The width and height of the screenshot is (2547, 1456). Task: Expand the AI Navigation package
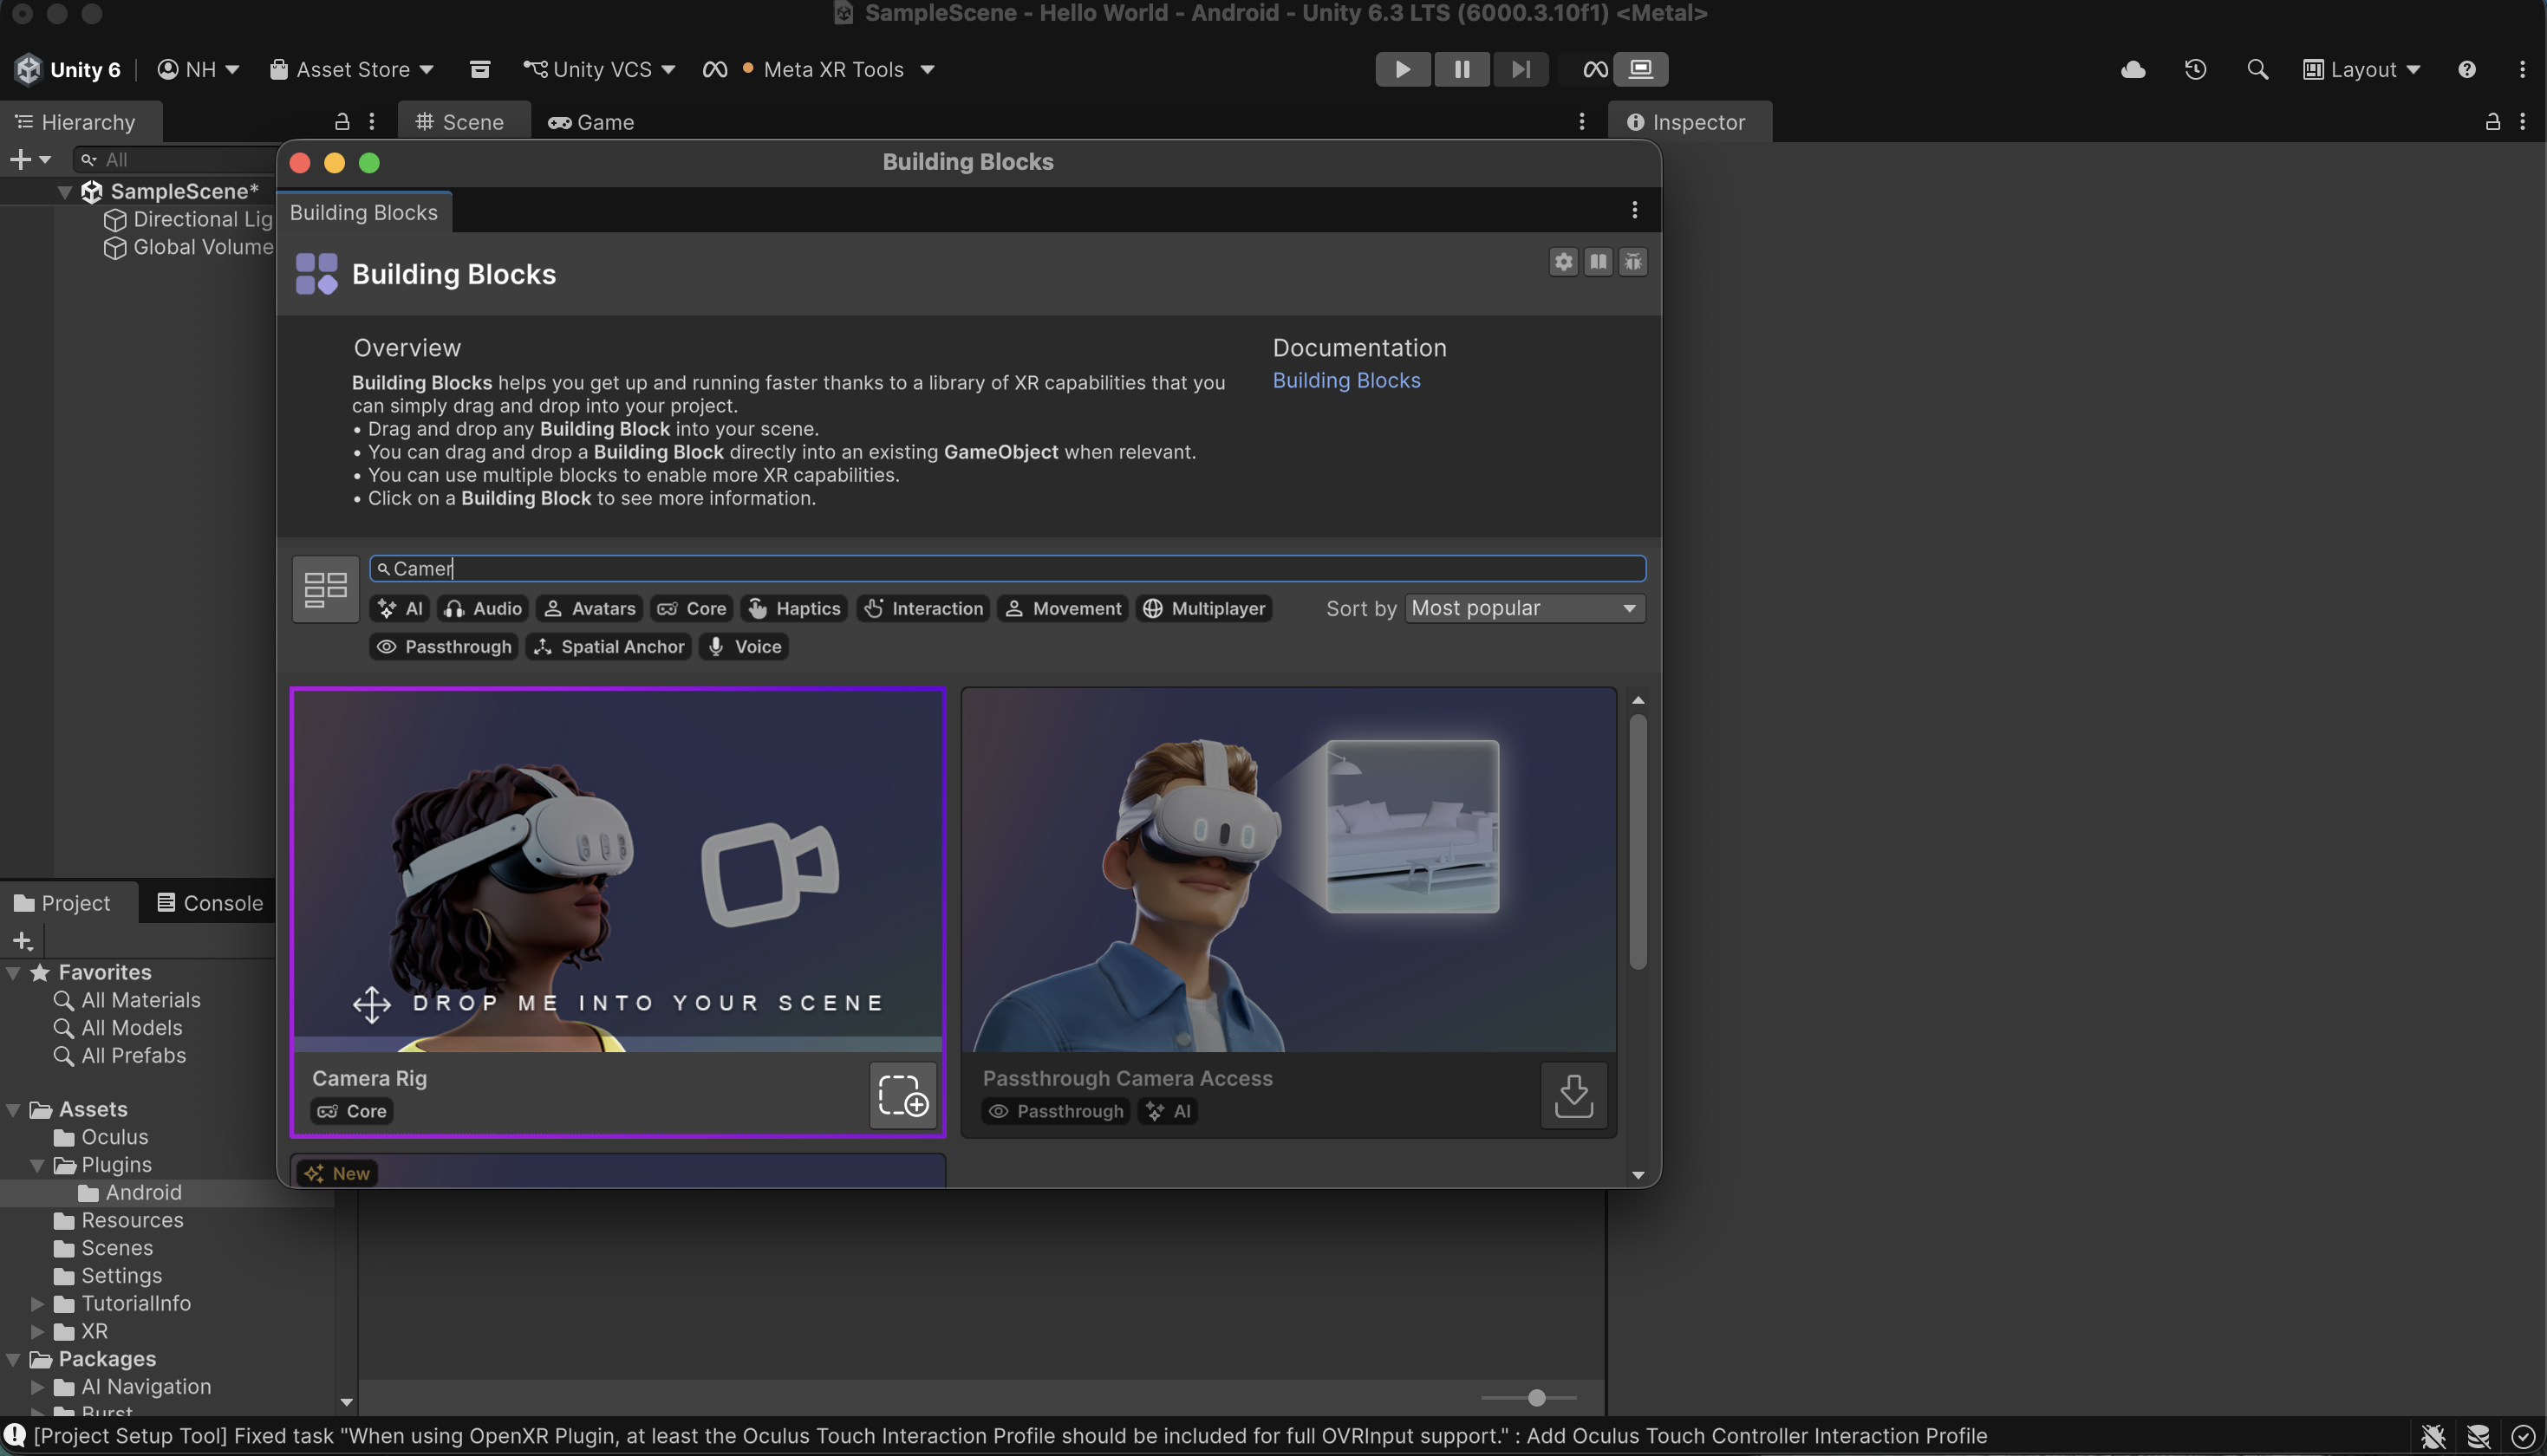coord(39,1387)
